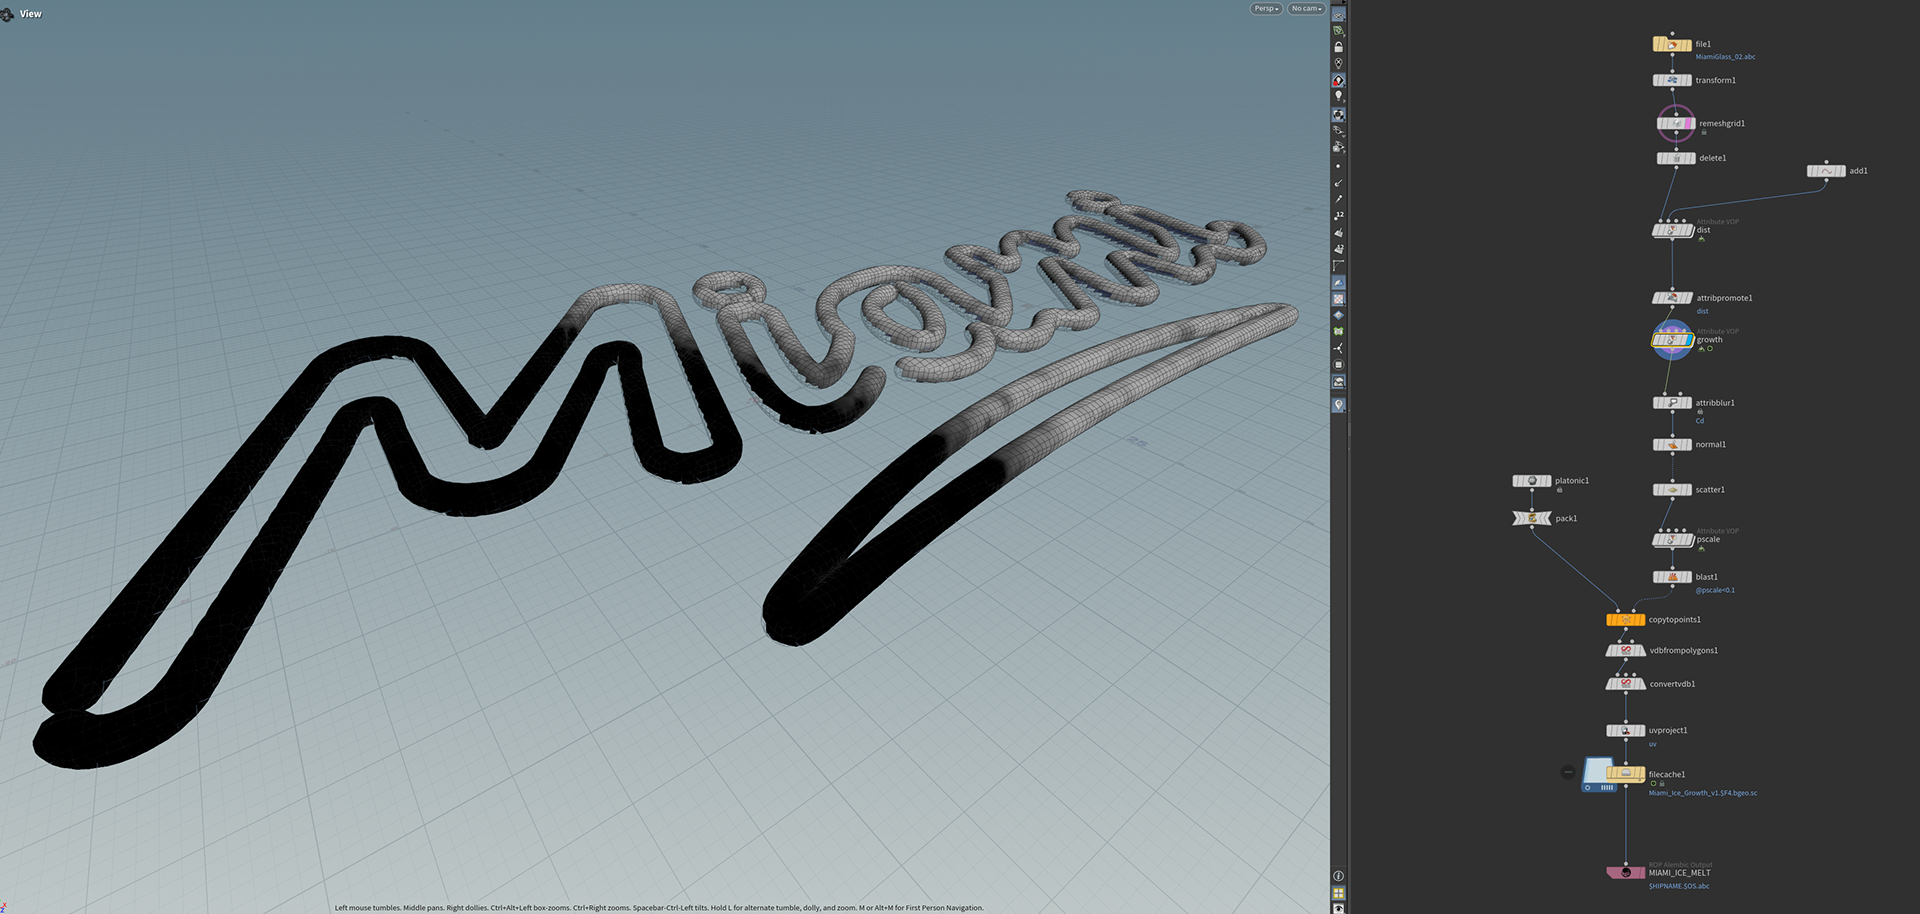Toggle the lock icon in viewport toolbar
Viewport: 1920px width, 914px height.
coord(1338,47)
